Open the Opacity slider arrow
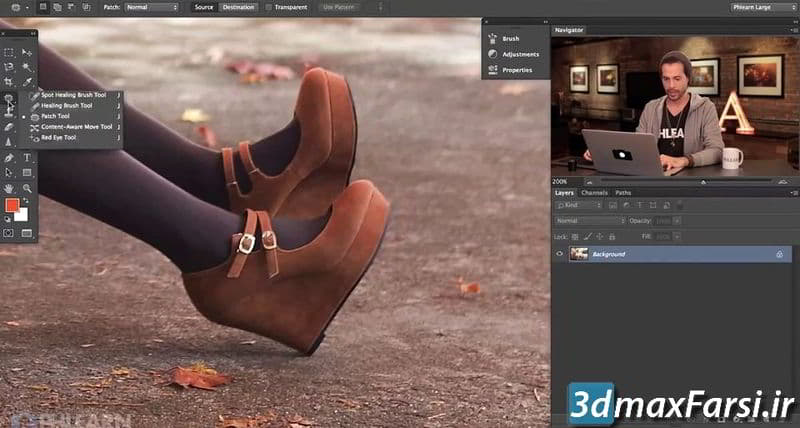 click(677, 221)
